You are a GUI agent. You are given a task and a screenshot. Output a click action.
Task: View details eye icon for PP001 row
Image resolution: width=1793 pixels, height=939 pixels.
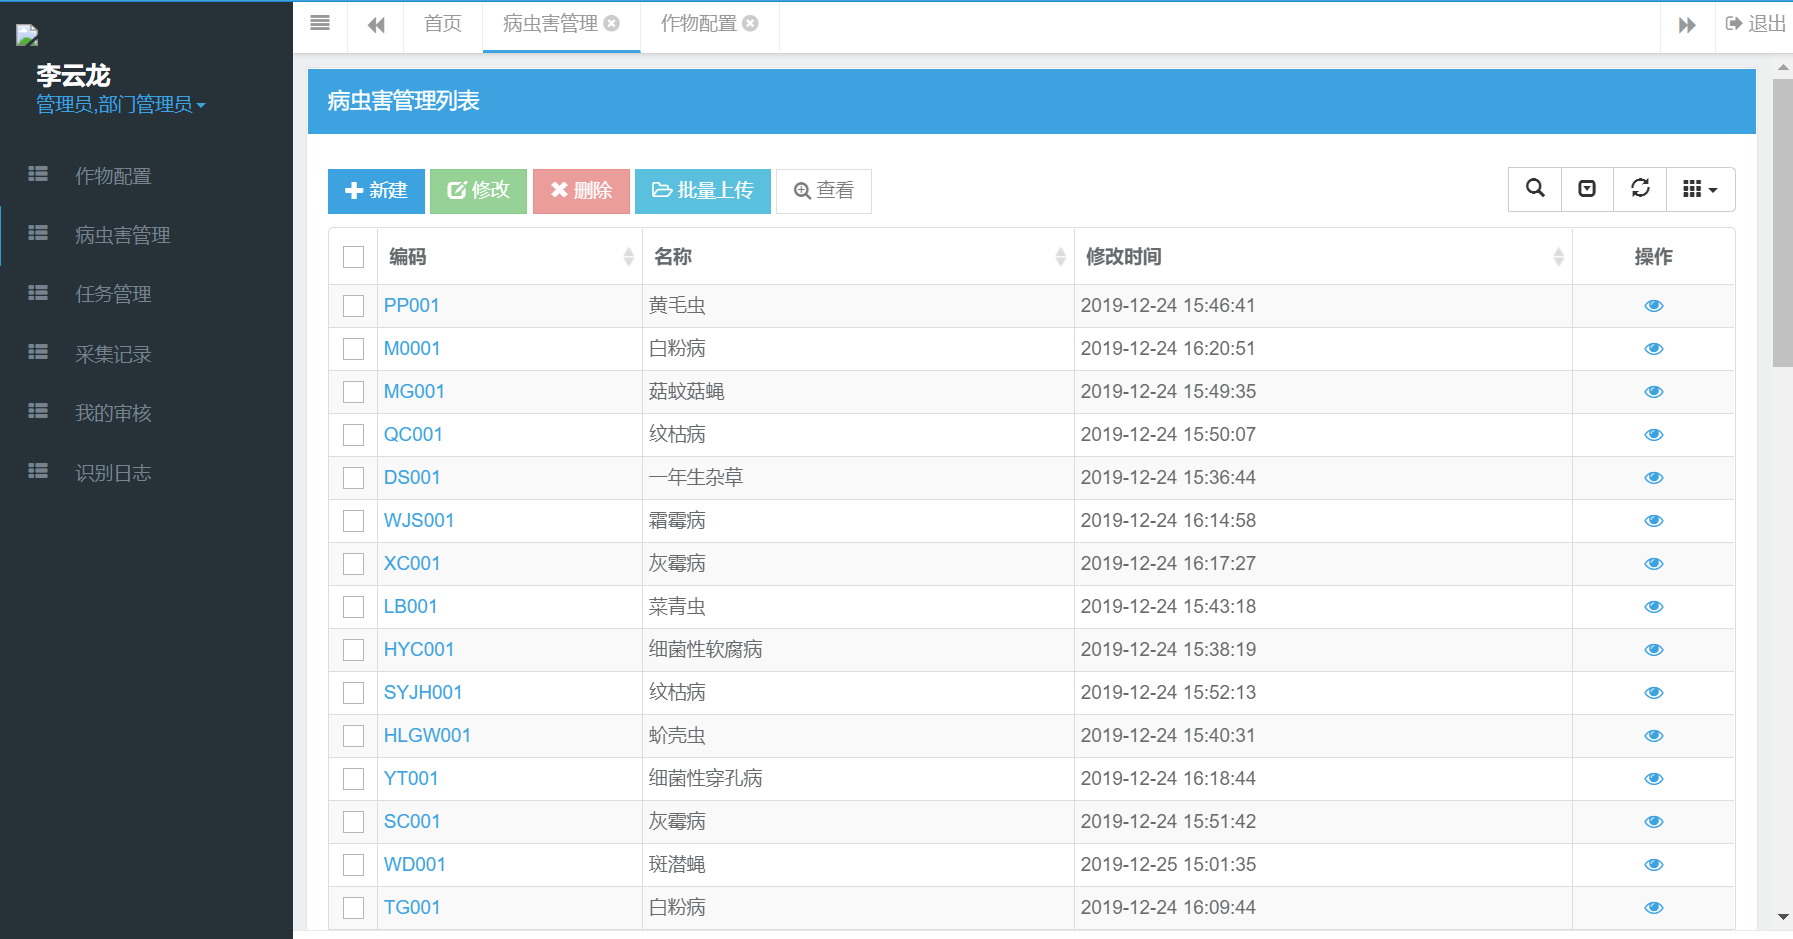pyautogui.click(x=1654, y=306)
